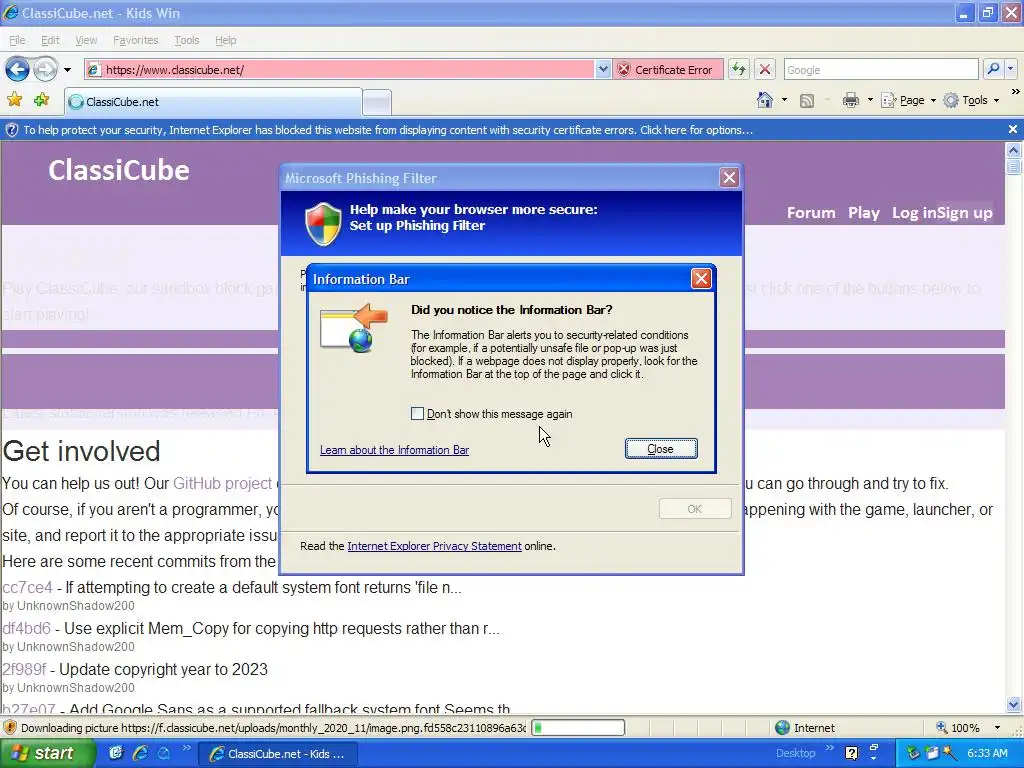Click the page vertical scrollbar up arrow
The image size is (1024, 768).
tap(1014, 150)
